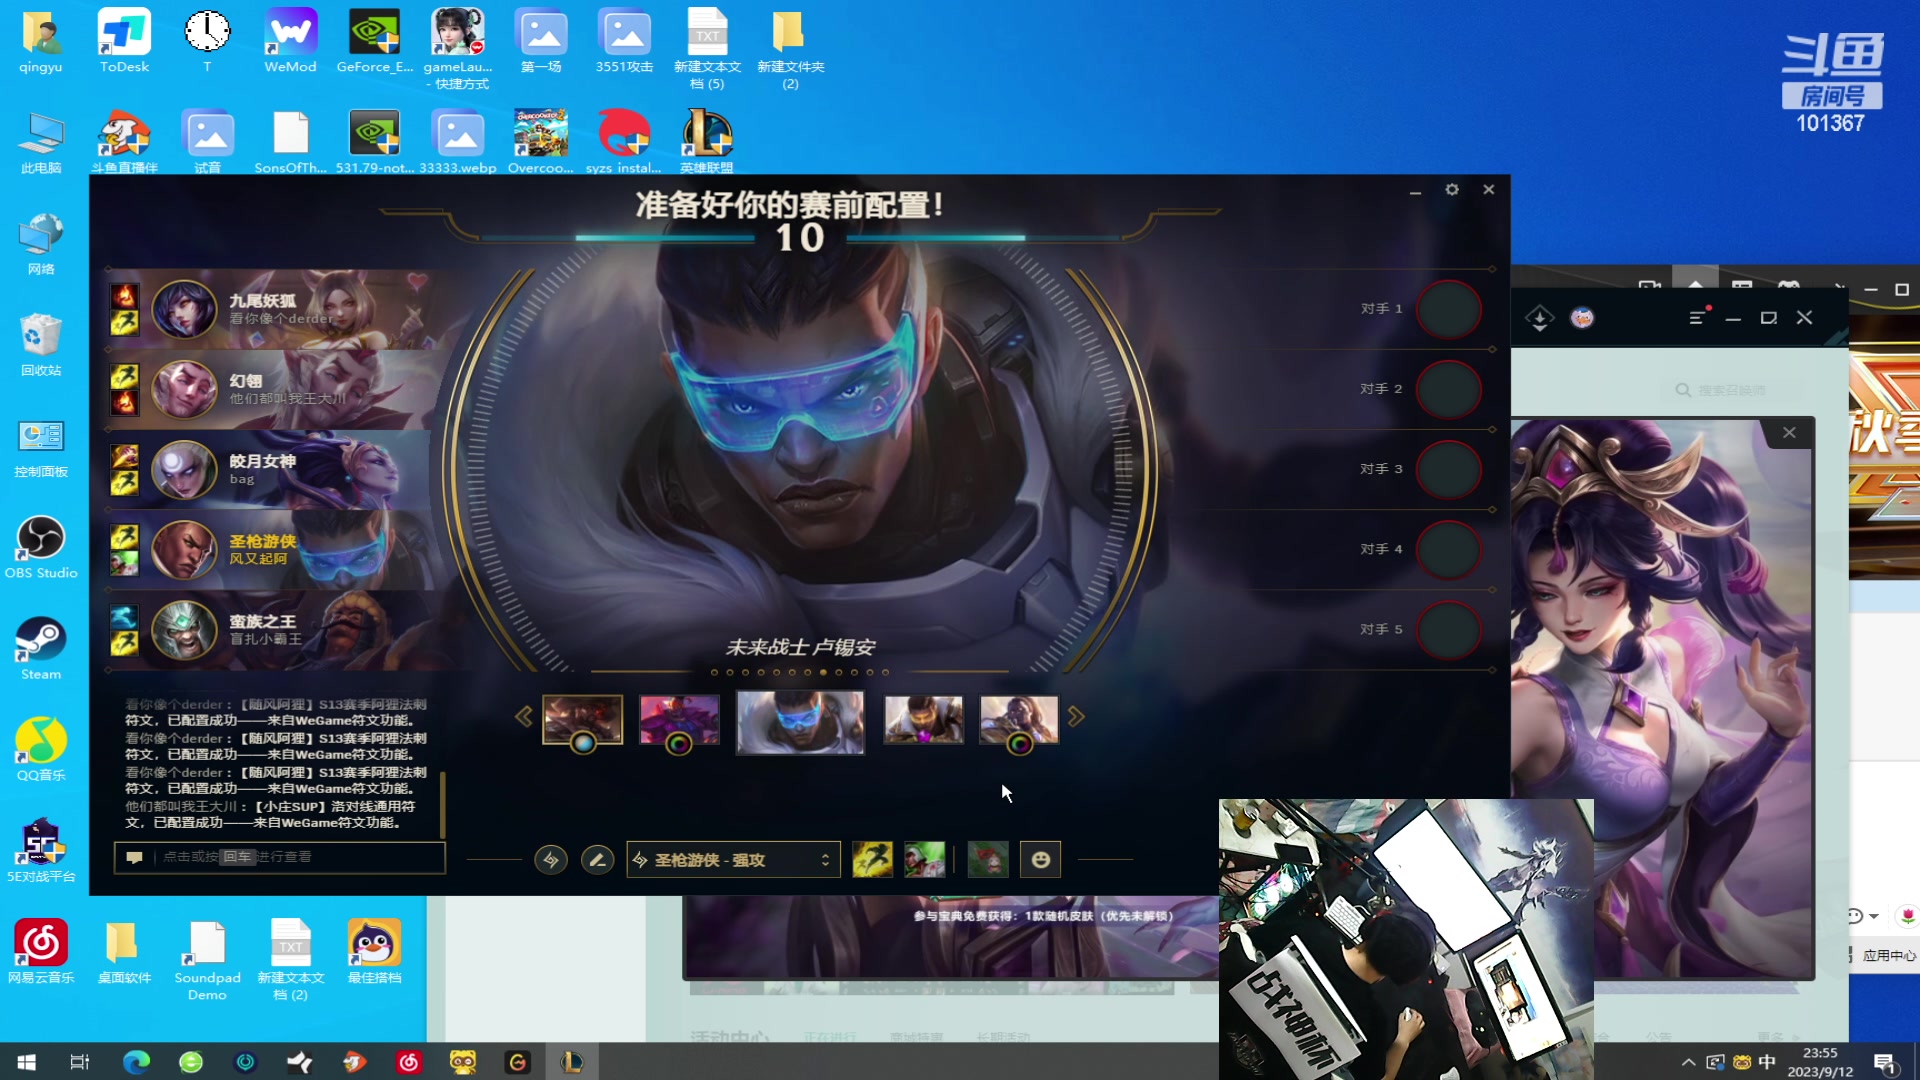Switch the 中 input method indicator

tap(1767, 1062)
